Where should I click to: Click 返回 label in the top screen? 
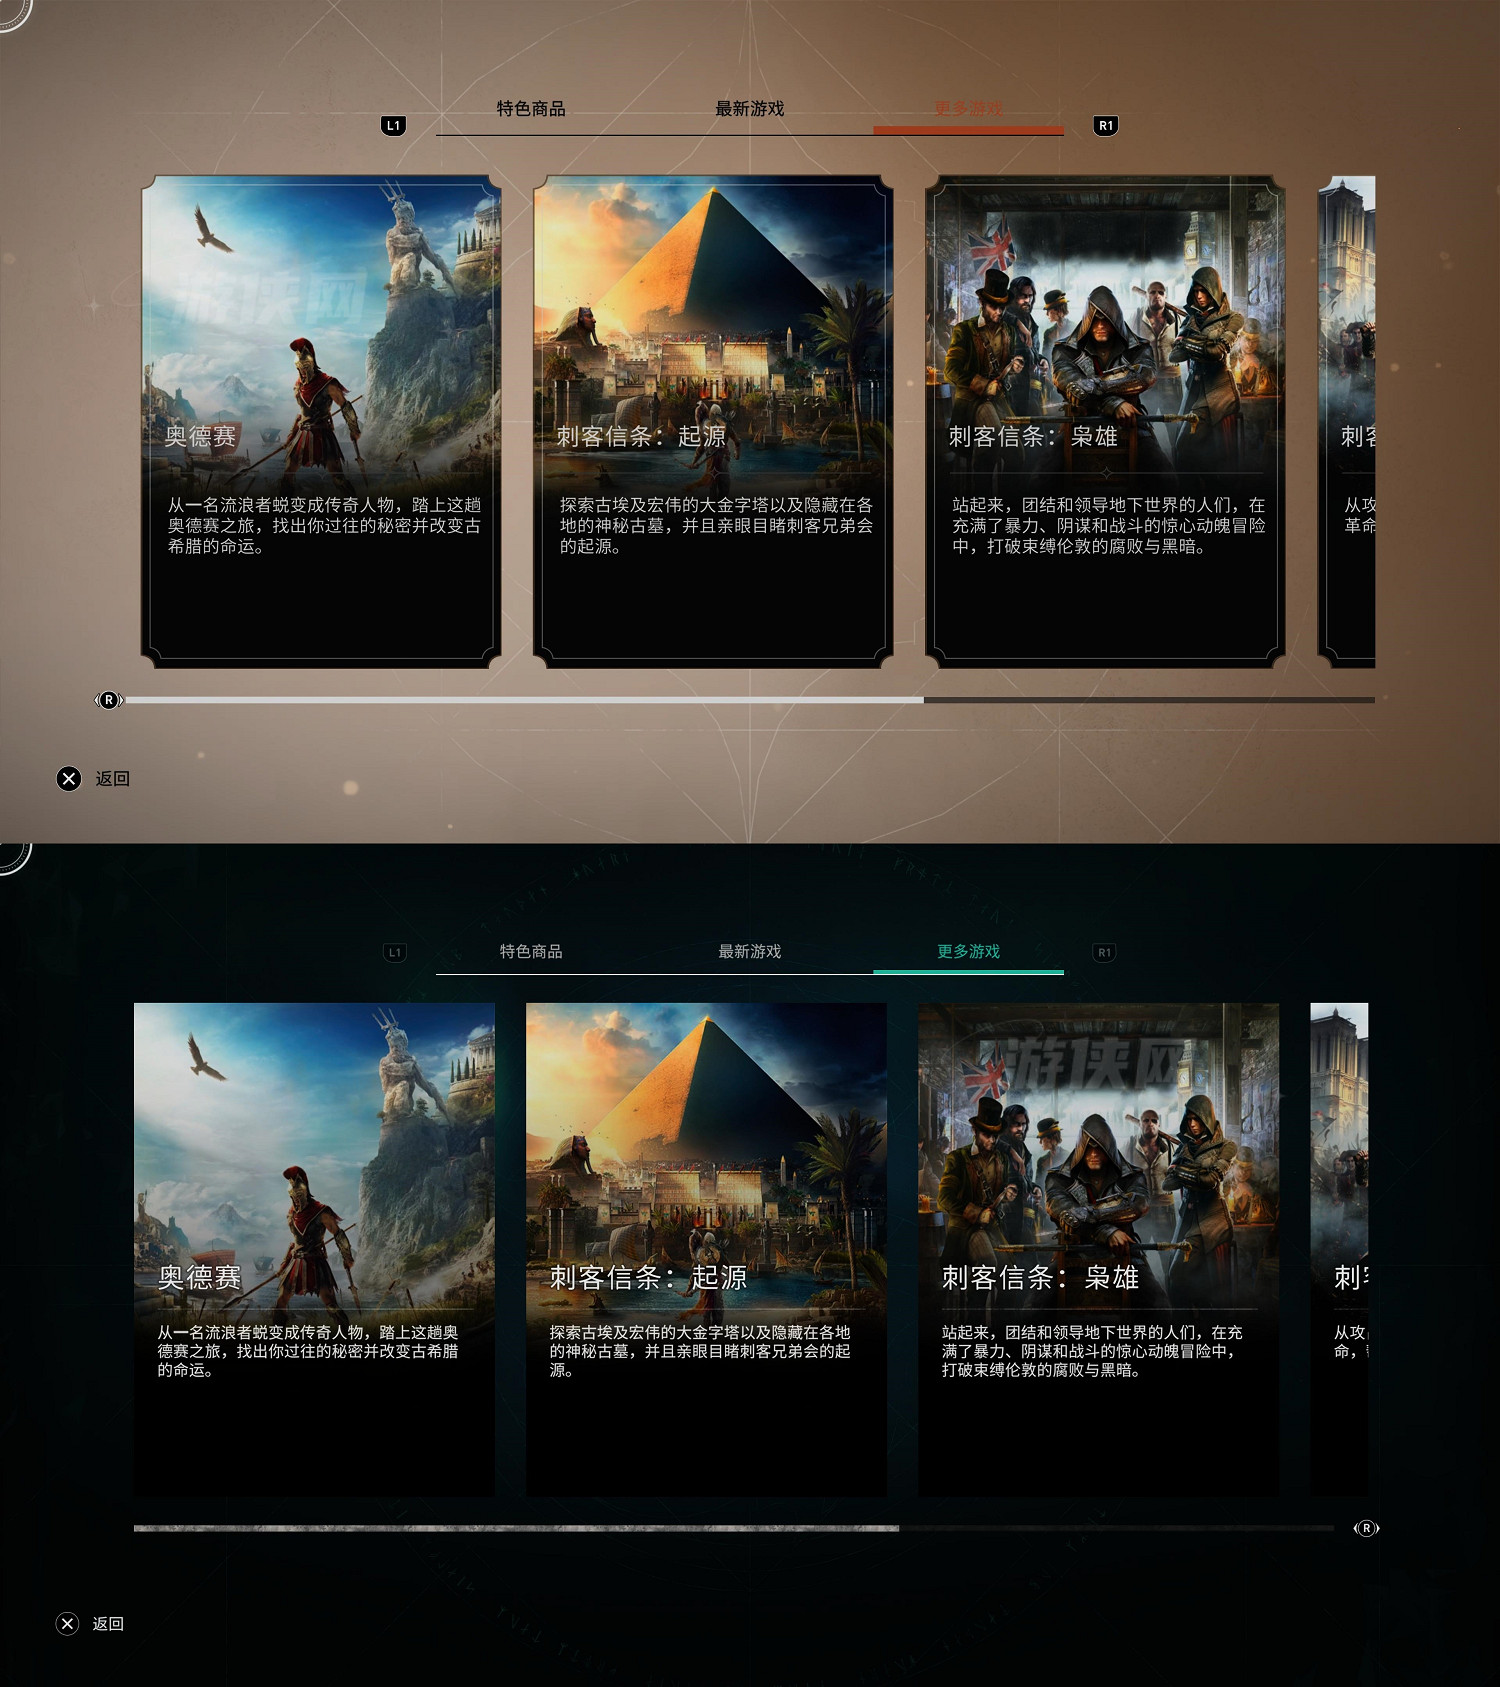click(x=112, y=778)
